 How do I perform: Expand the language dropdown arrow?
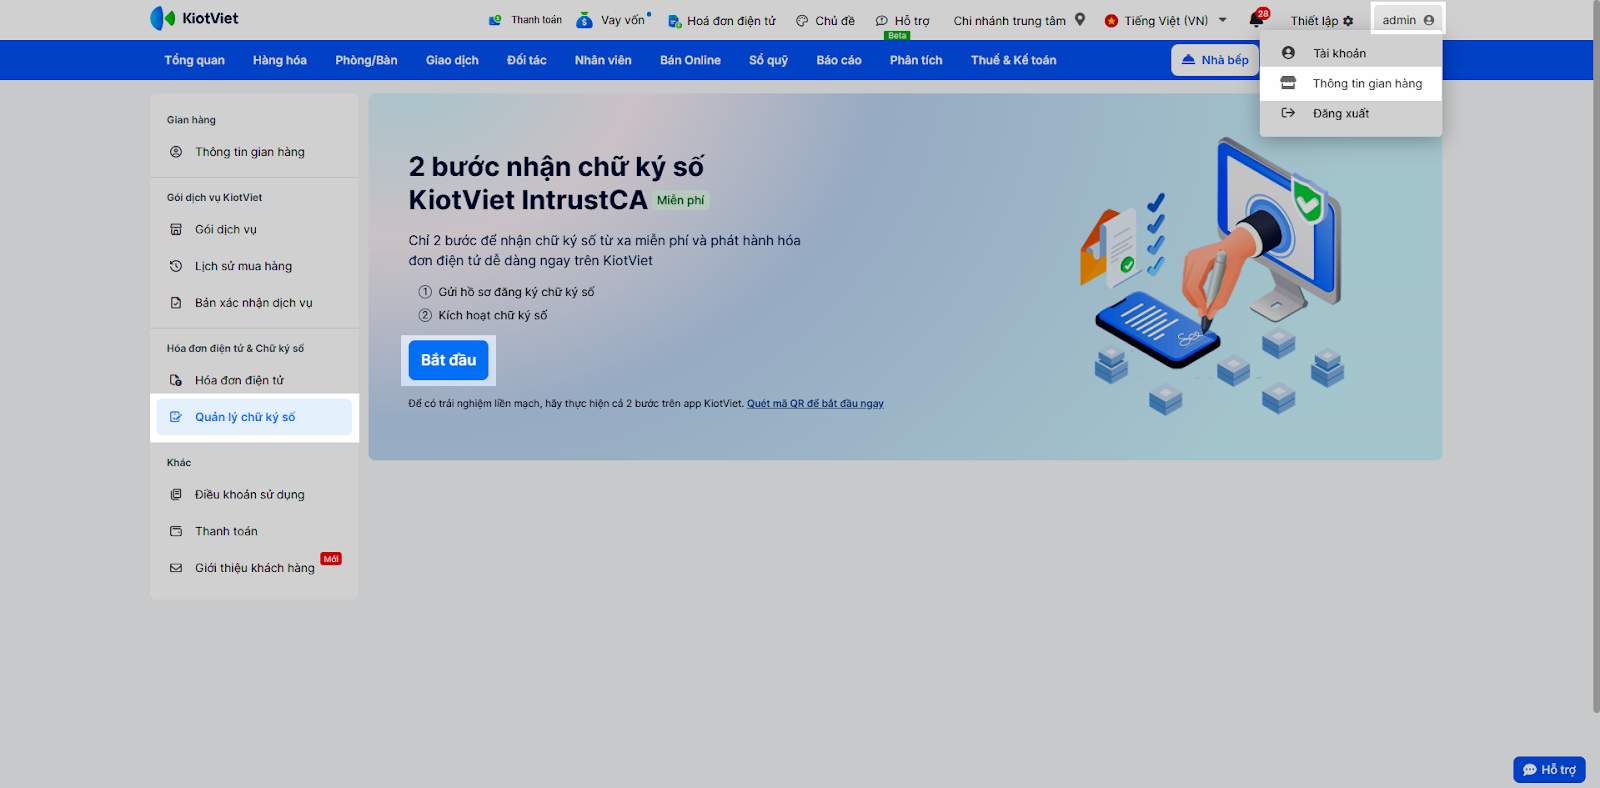(x=1223, y=20)
